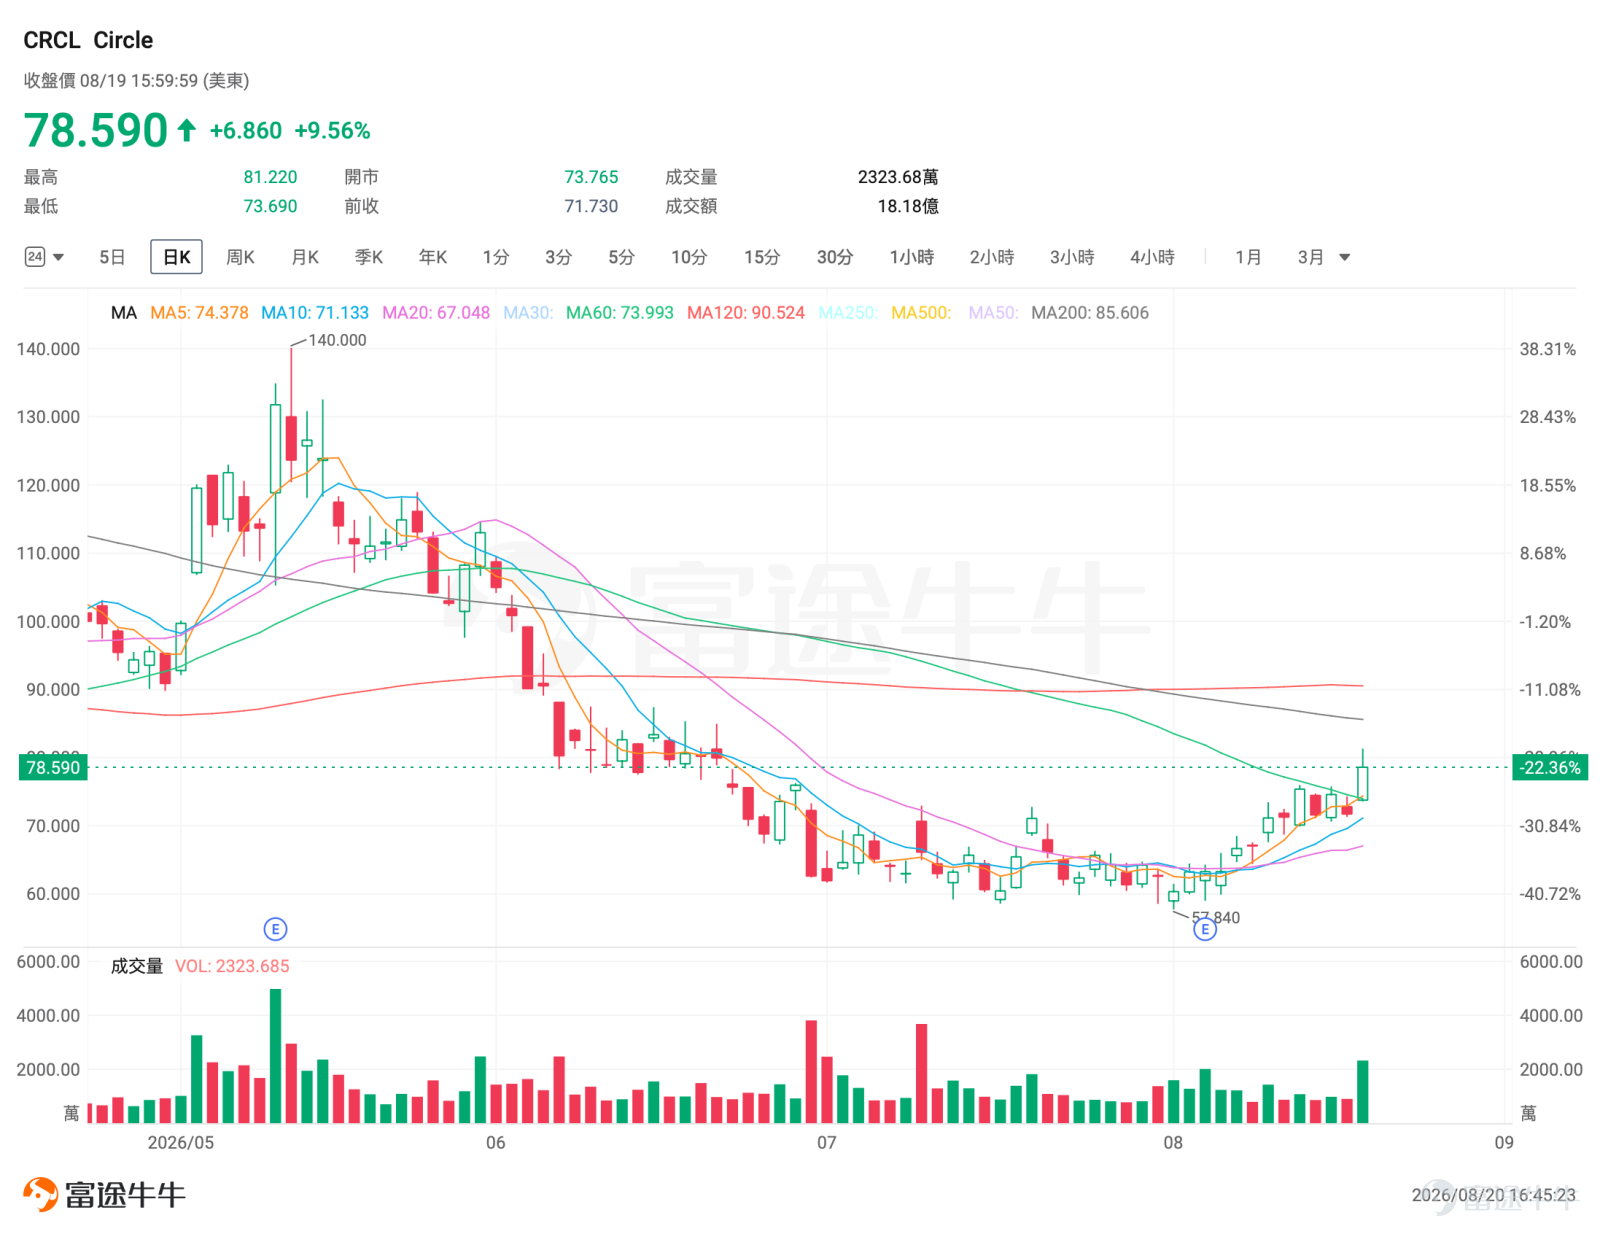
Task: Open the 年K yearly chart
Action: point(433,257)
